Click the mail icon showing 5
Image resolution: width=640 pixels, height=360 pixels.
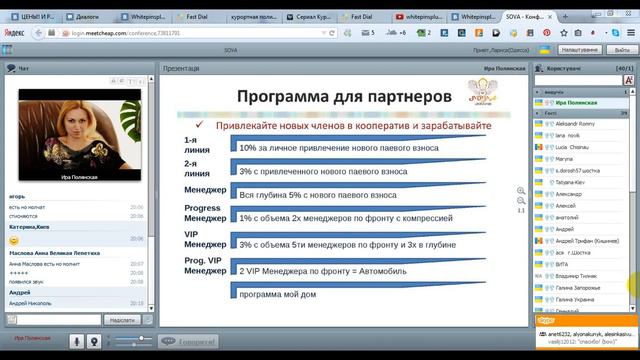[368, 33]
